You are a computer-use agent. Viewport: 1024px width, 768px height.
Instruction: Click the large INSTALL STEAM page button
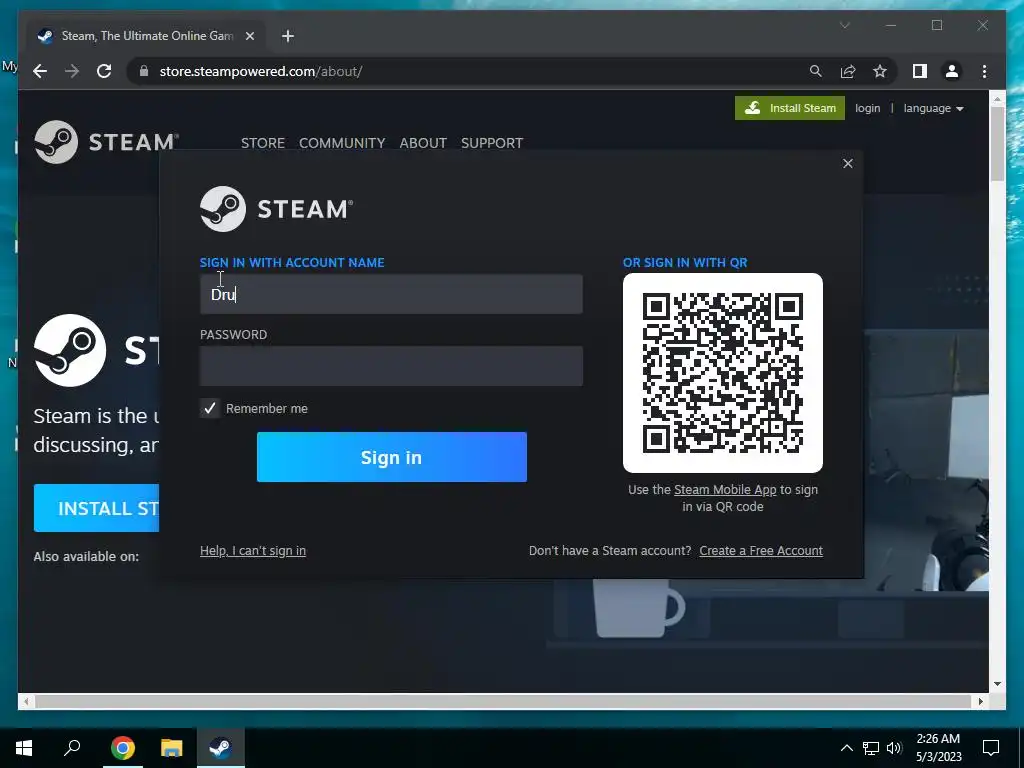click(x=97, y=508)
